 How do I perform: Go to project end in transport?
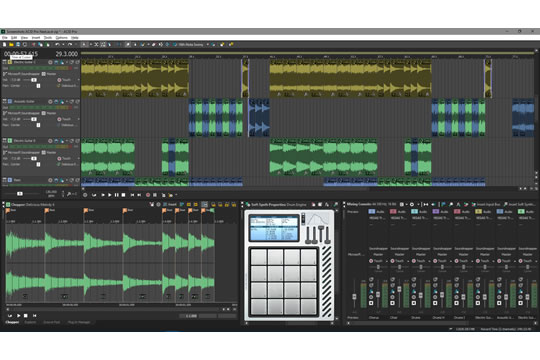[139, 195]
